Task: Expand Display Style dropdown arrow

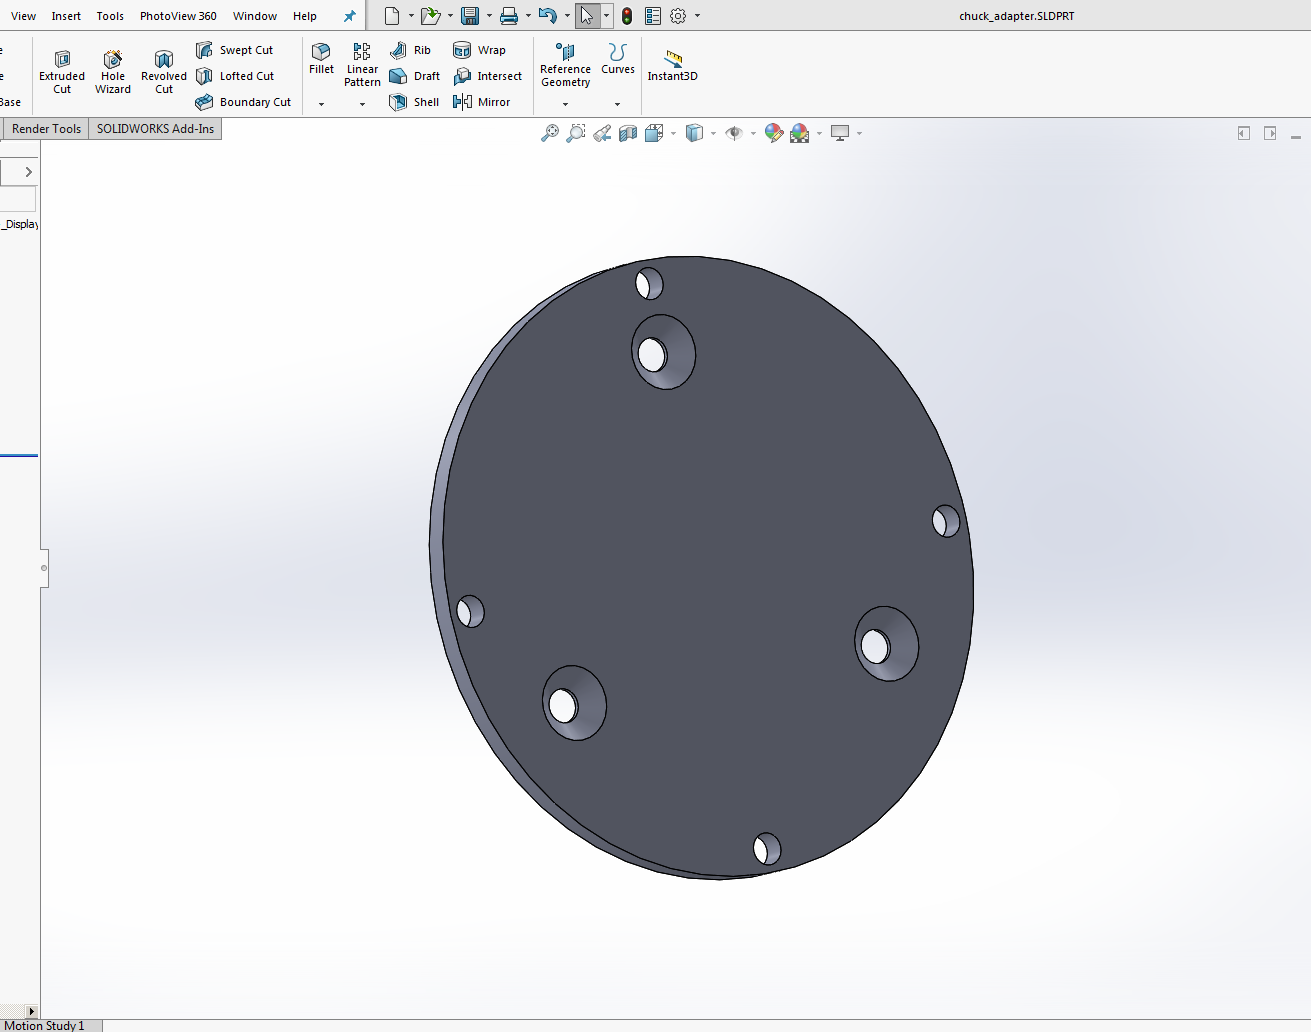Action: [713, 133]
